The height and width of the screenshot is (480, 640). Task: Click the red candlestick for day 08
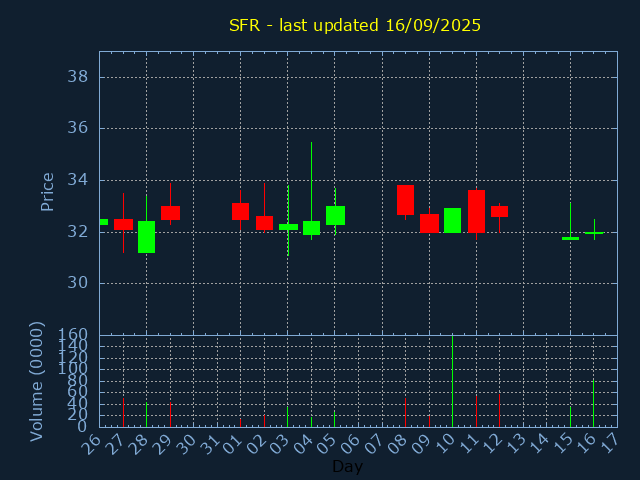click(x=405, y=200)
